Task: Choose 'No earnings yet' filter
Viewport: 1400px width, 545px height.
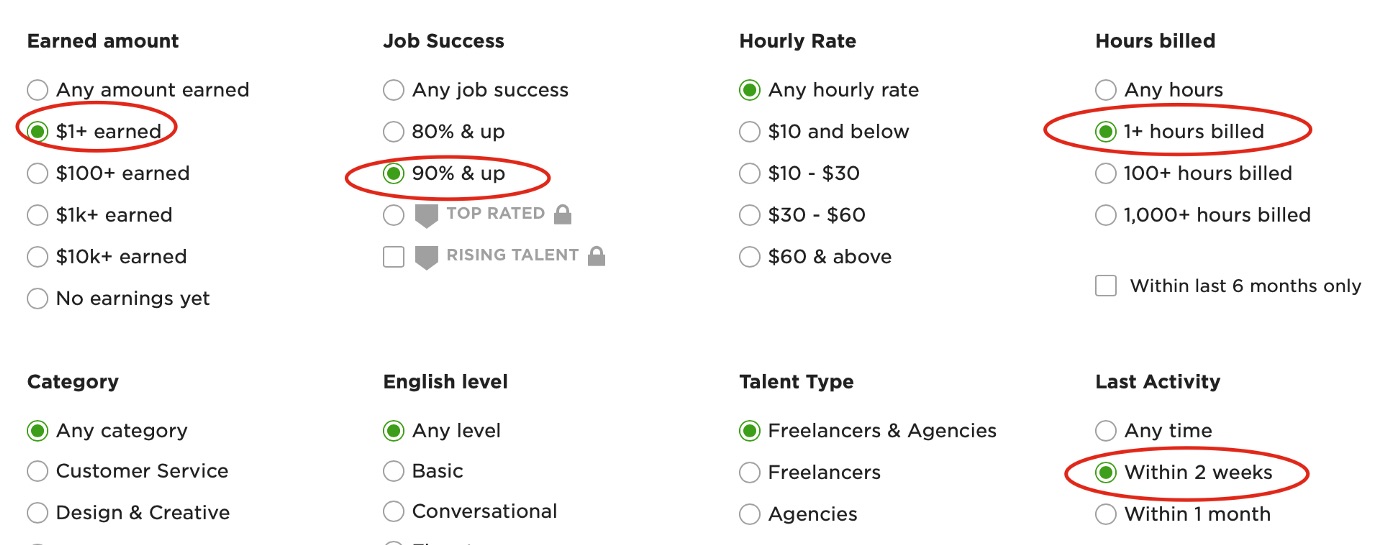Action: (38, 299)
